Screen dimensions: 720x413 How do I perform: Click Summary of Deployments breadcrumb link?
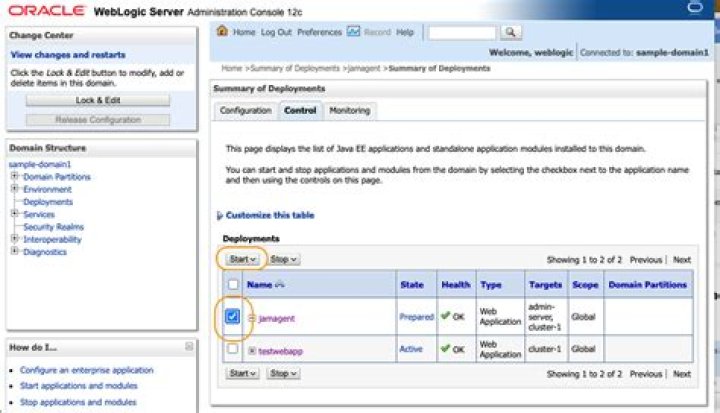pyautogui.click(x=295, y=68)
